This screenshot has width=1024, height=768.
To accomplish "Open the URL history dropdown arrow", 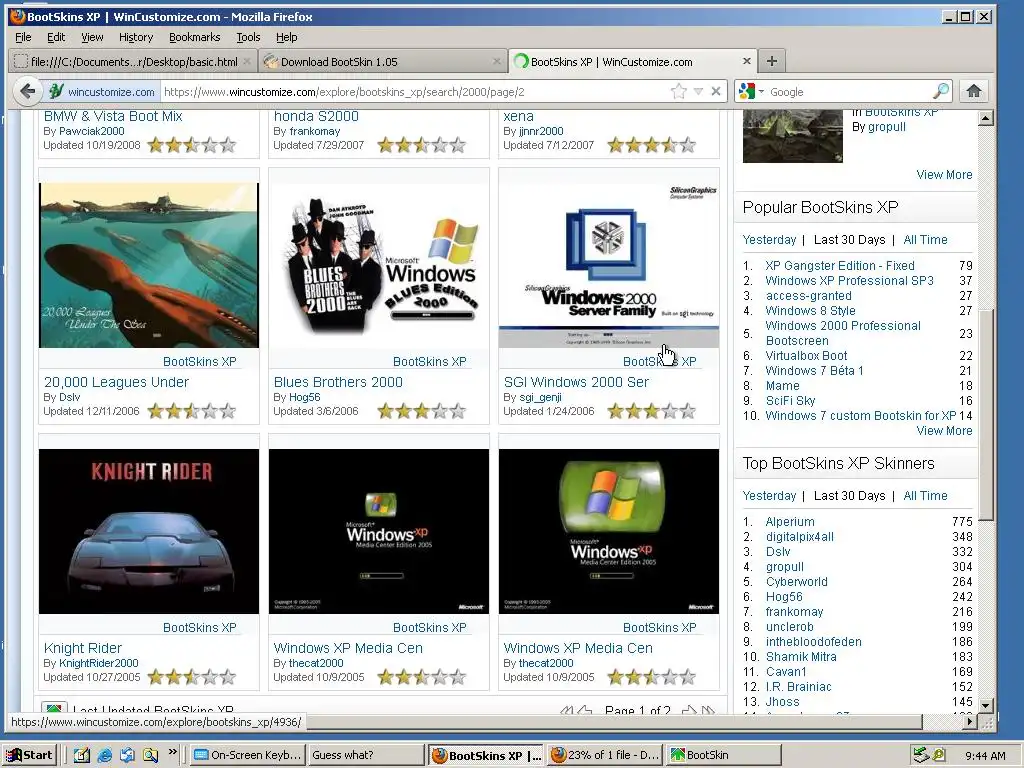I will click(698, 91).
